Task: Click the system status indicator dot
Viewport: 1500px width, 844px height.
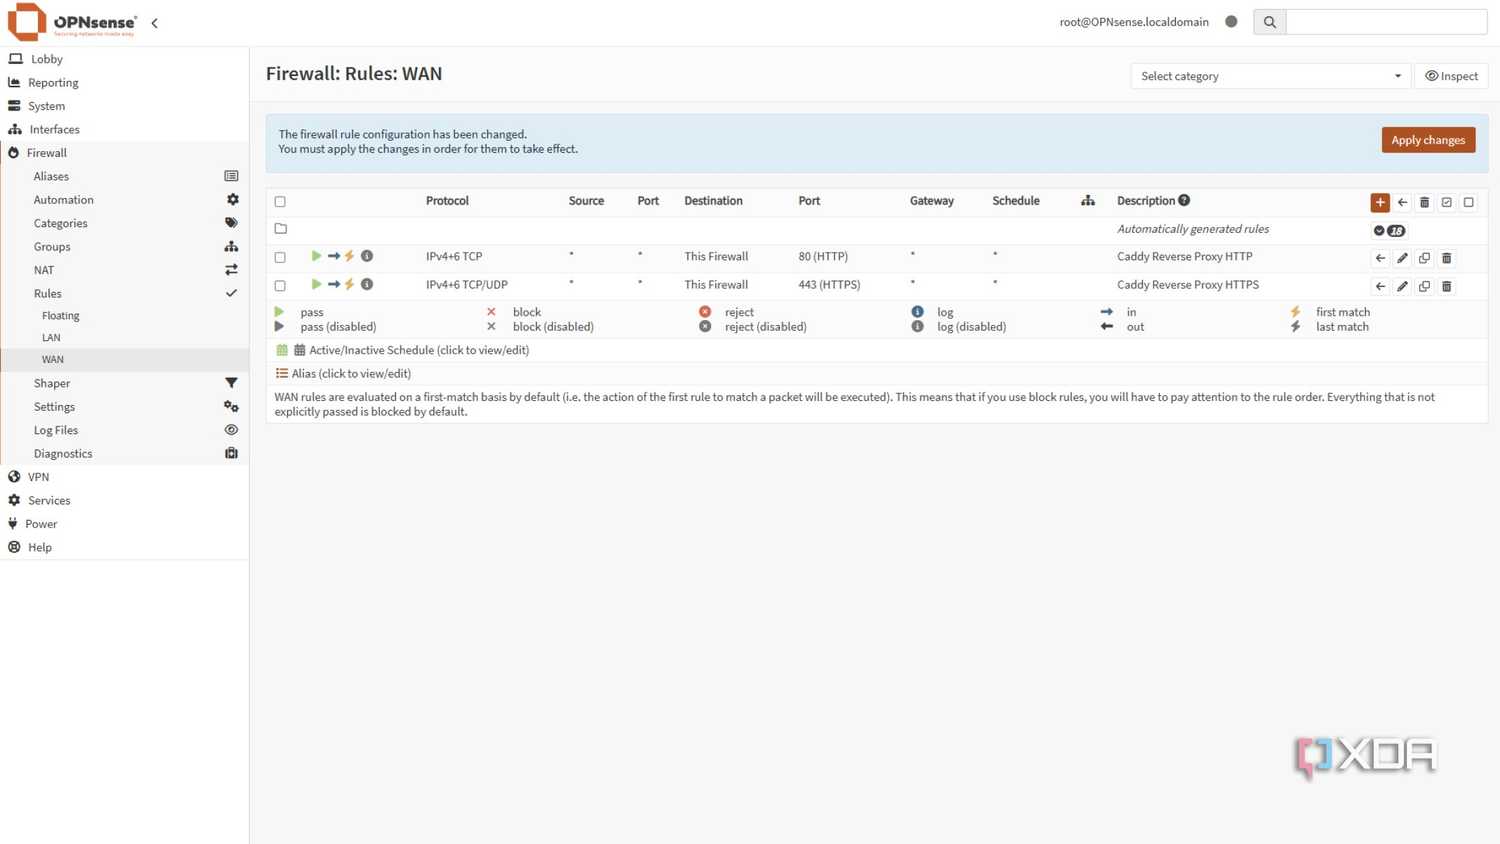Action: point(1231,22)
